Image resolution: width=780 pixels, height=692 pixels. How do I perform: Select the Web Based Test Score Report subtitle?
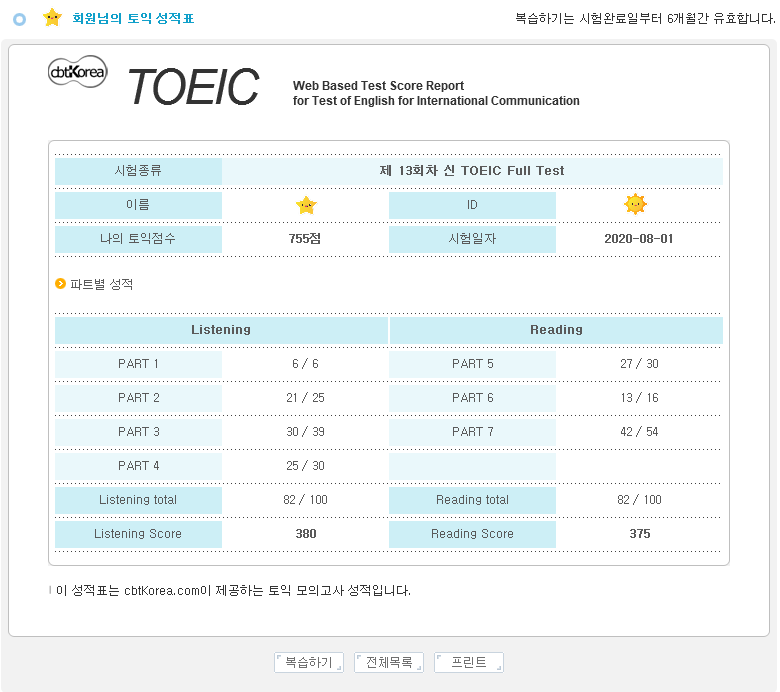(x=378, y=86)
